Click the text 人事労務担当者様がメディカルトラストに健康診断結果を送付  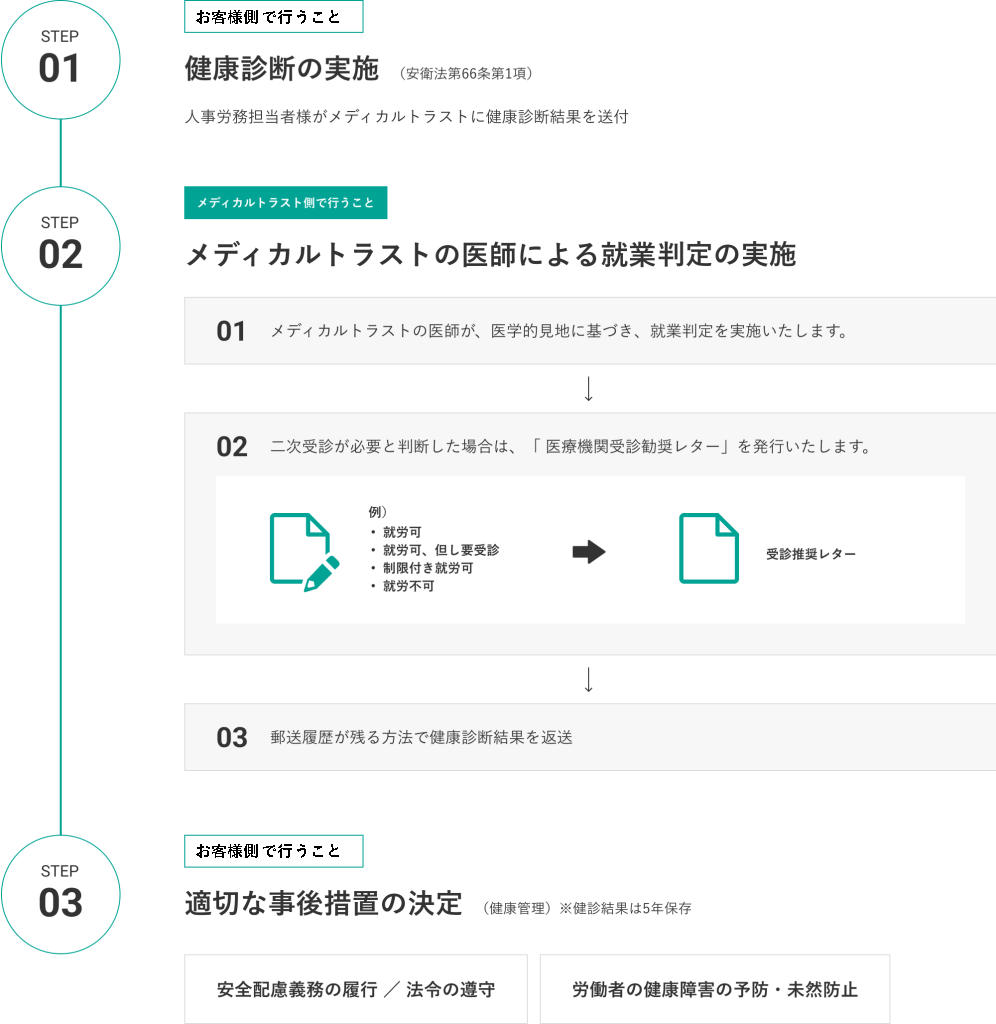(407, 117)
